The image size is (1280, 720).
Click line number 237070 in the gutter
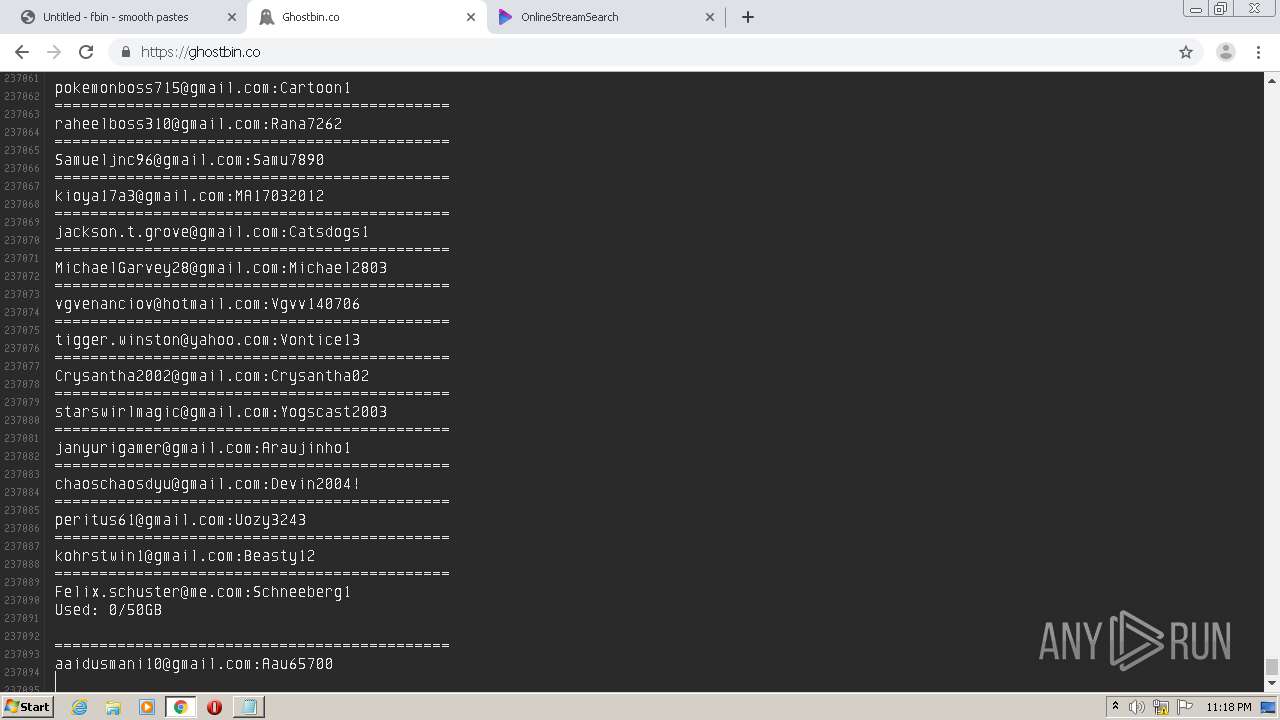[x=22, y=240]
